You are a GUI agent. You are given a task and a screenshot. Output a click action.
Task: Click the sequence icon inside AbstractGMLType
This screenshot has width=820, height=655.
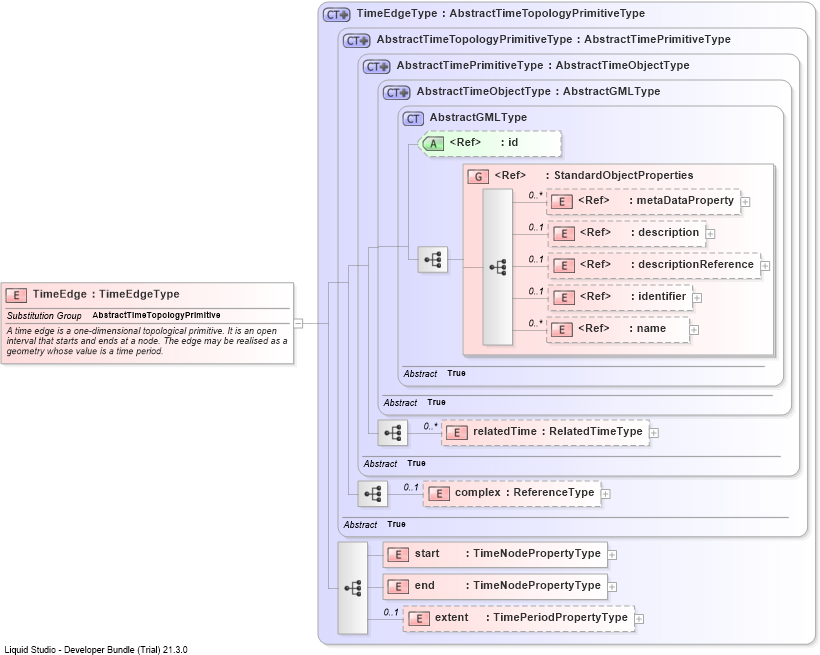432,259
